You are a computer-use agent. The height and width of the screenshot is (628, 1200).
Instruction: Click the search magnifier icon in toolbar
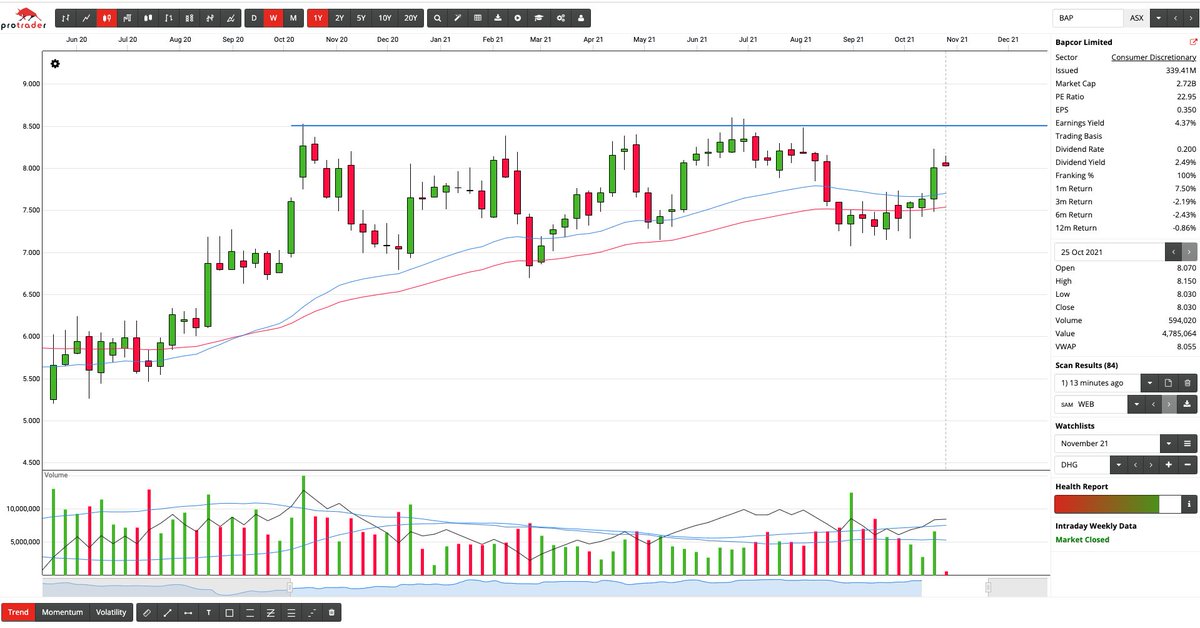(x=436, y=18)
